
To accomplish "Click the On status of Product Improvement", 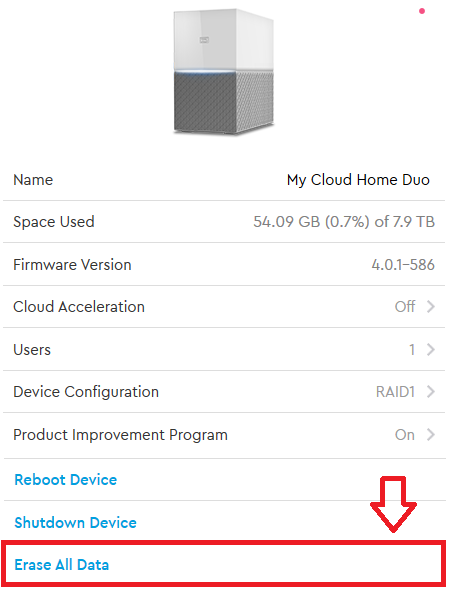I will coord(405,435).
